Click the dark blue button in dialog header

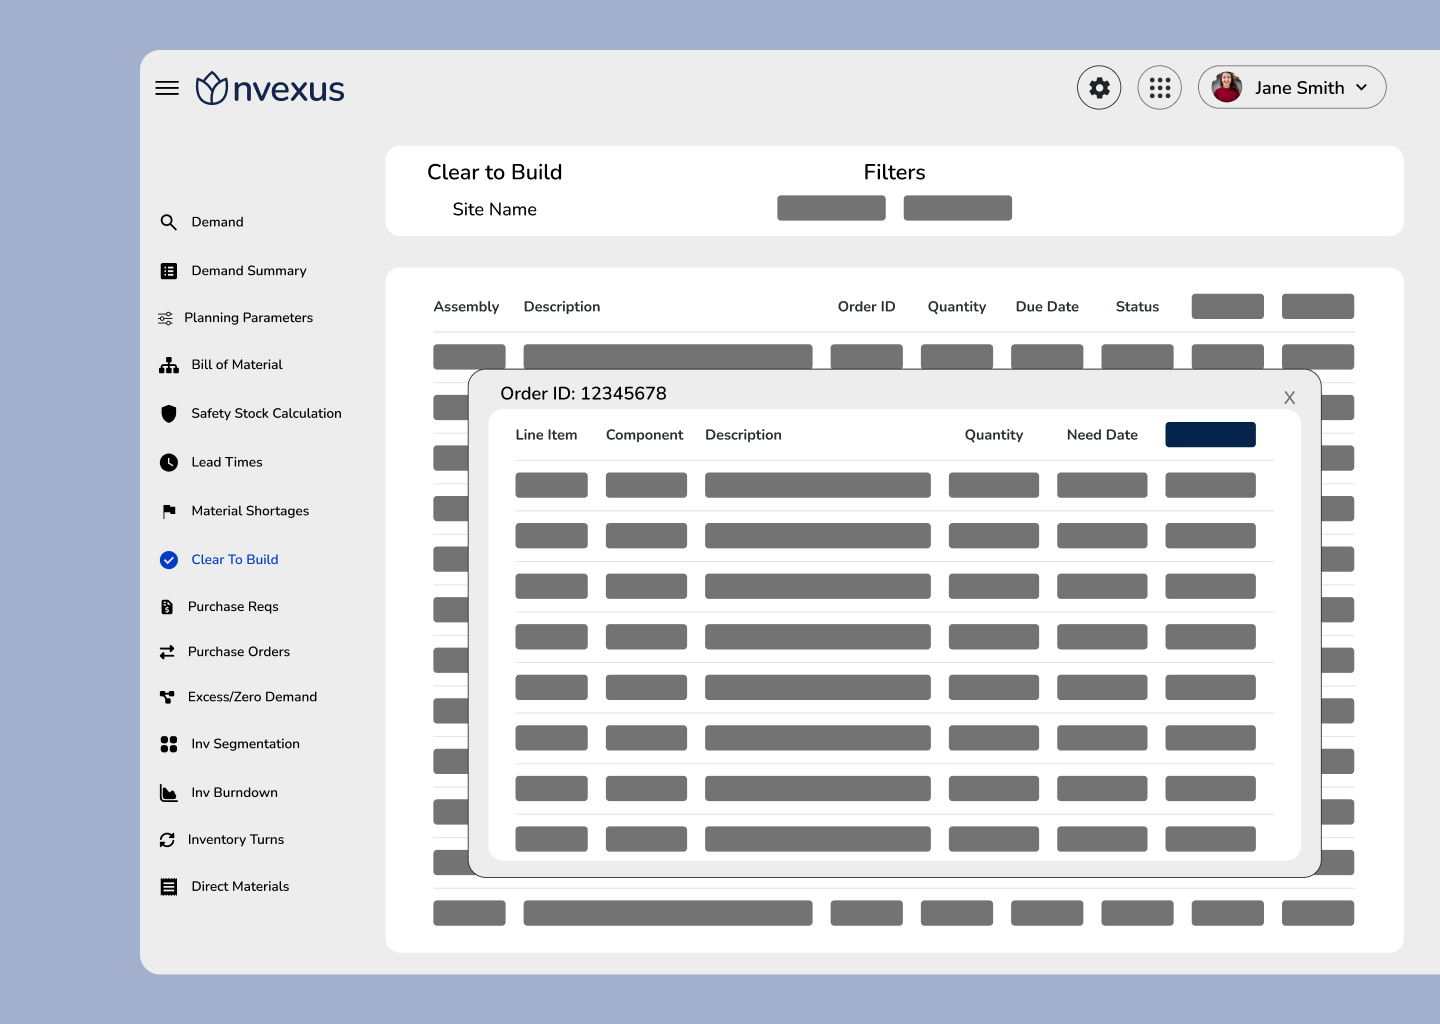[x=1210, y=435]
